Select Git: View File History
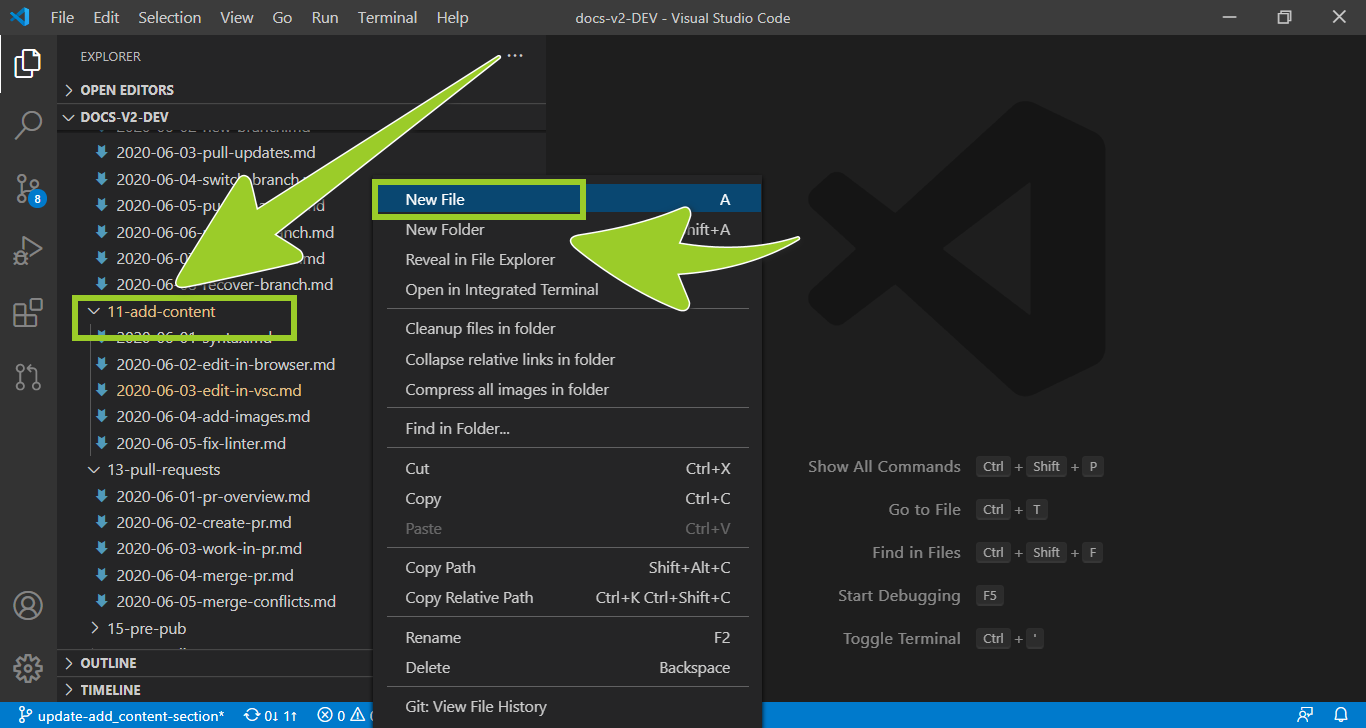The height and width of the screenshot is (728, 1366). click(567, 707)
